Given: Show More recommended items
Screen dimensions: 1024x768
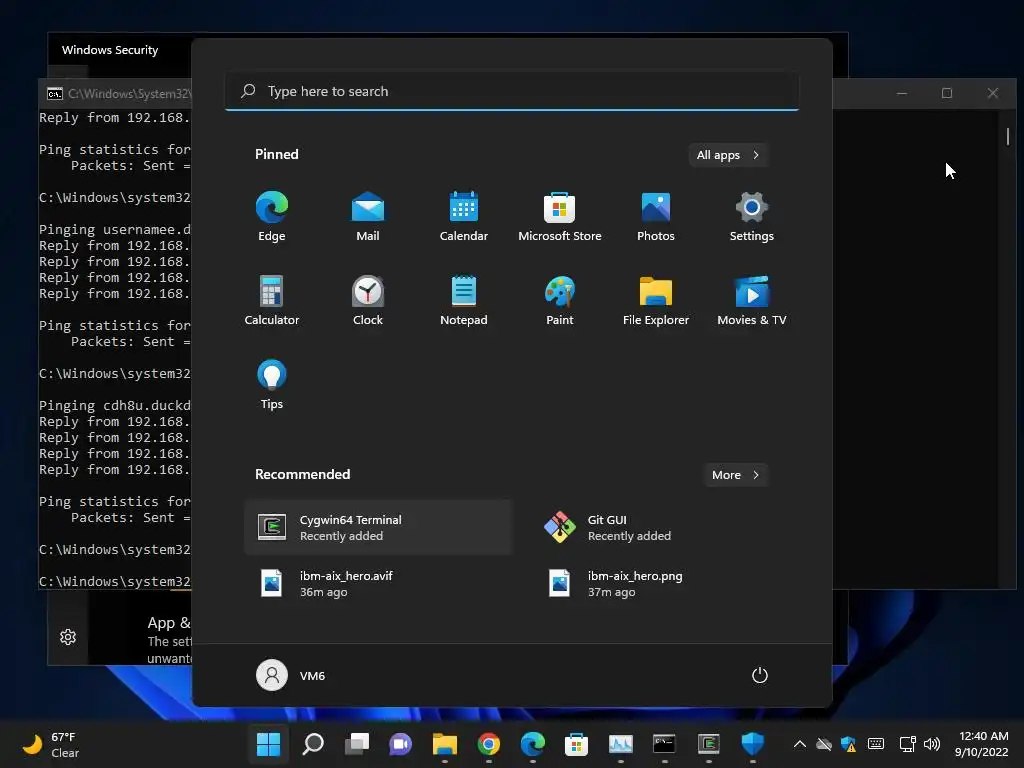Looking at the screenshot, I should [x=736, y=475].
